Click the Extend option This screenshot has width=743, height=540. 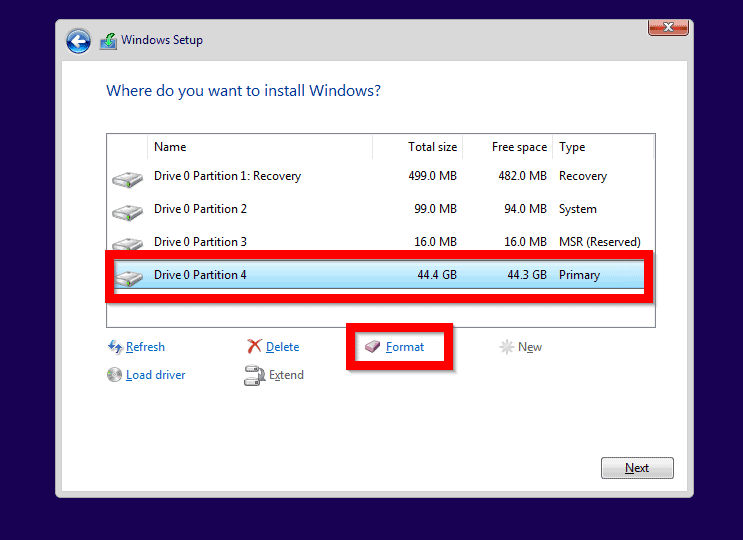(286, 375)
